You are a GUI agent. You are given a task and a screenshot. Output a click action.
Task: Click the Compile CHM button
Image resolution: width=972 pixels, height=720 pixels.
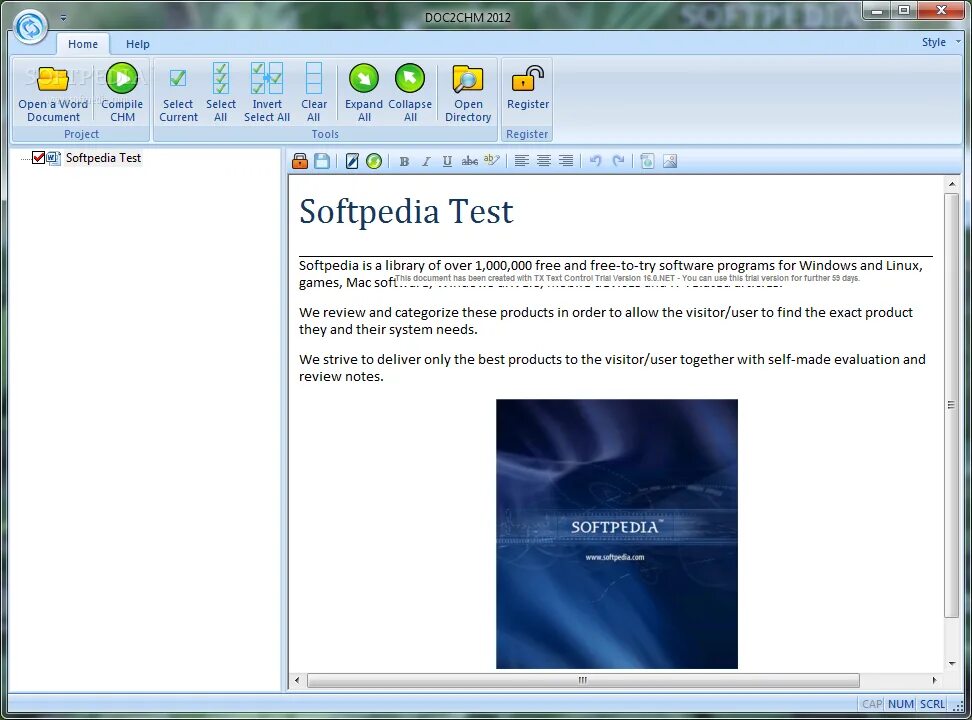tap(122, 94)
